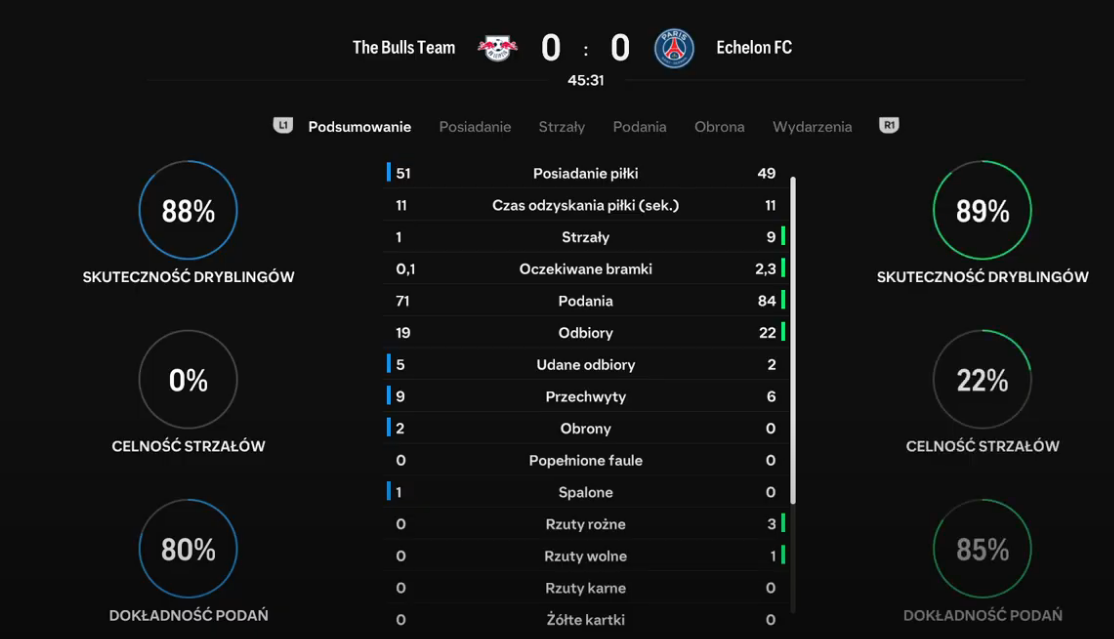
Task: Select the 22% shot accuracy circle
Action: [982, 380]
